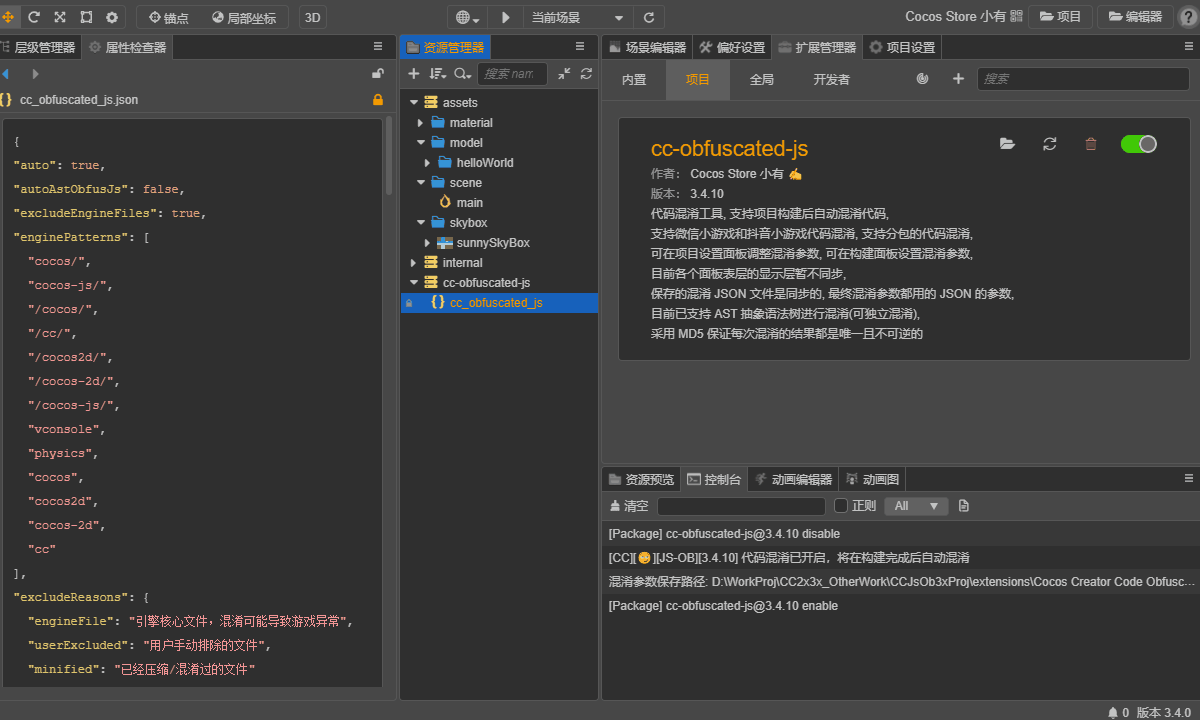Screen dimensions: 1200x720
Task: Click the refresh preview icon in top toolbar
Action: 649,17
